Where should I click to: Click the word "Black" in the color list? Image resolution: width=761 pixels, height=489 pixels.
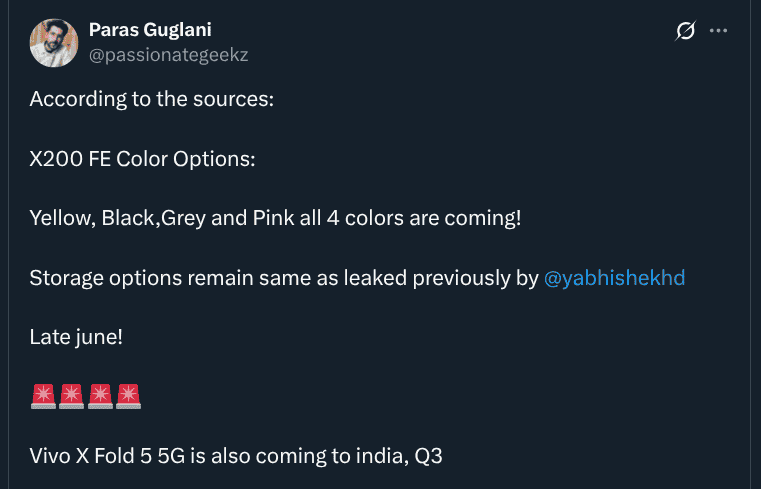tap(127, 218)
